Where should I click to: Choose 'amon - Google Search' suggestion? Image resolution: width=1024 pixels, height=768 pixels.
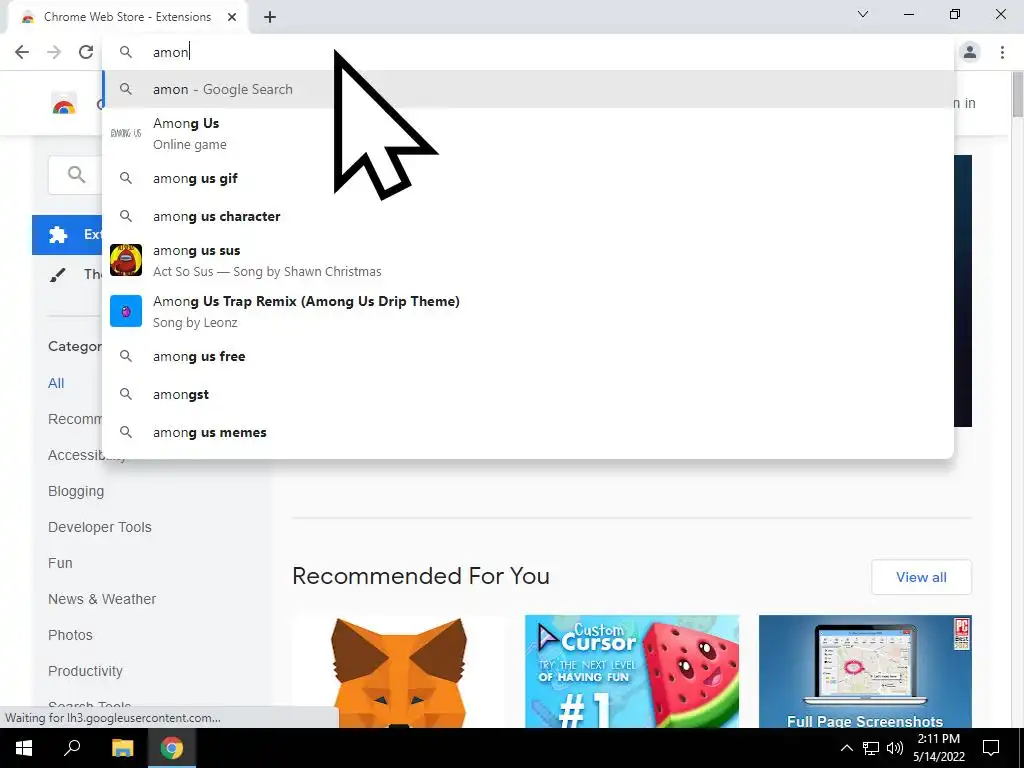tap(528, 89)
